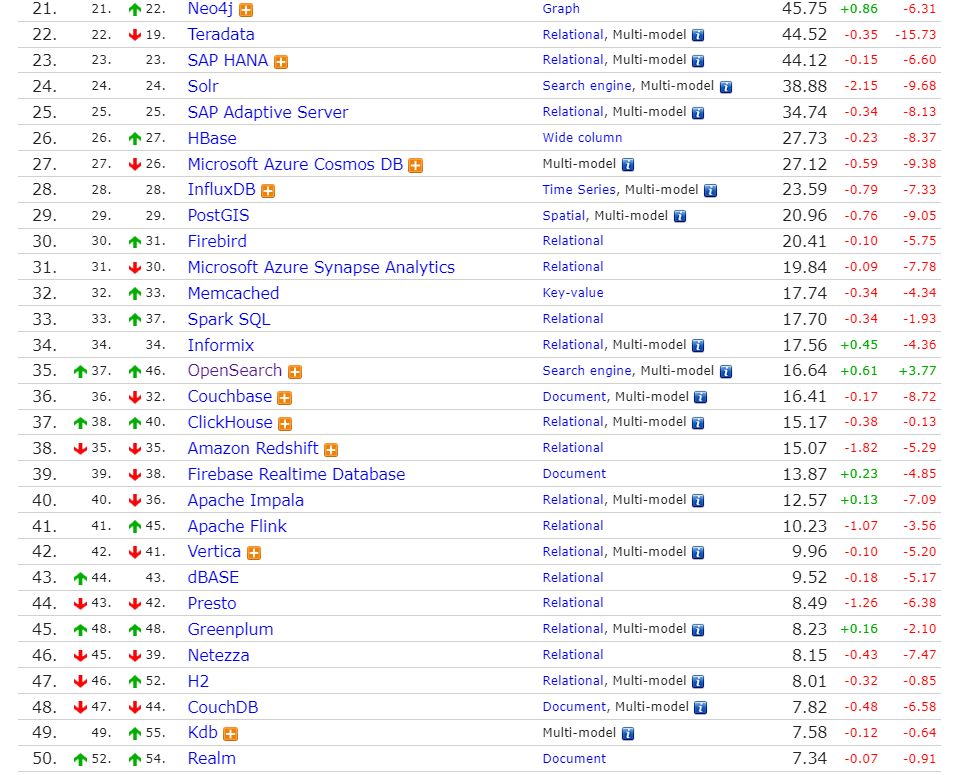The width and height of the screenshot is (959, 775).
Task: Click the H2 database link
Action: coord(198,681)
